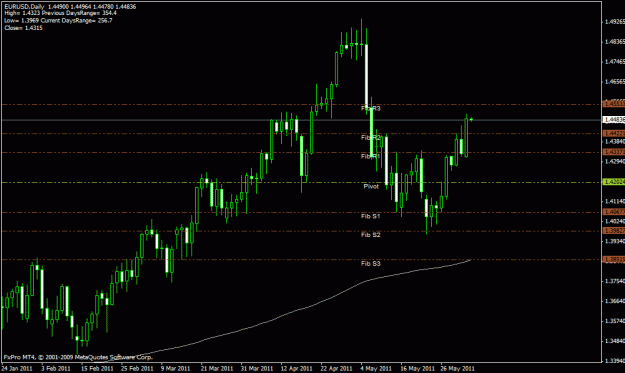
Task: Click the 1.41140 price axis value
Action: point(615,201)
